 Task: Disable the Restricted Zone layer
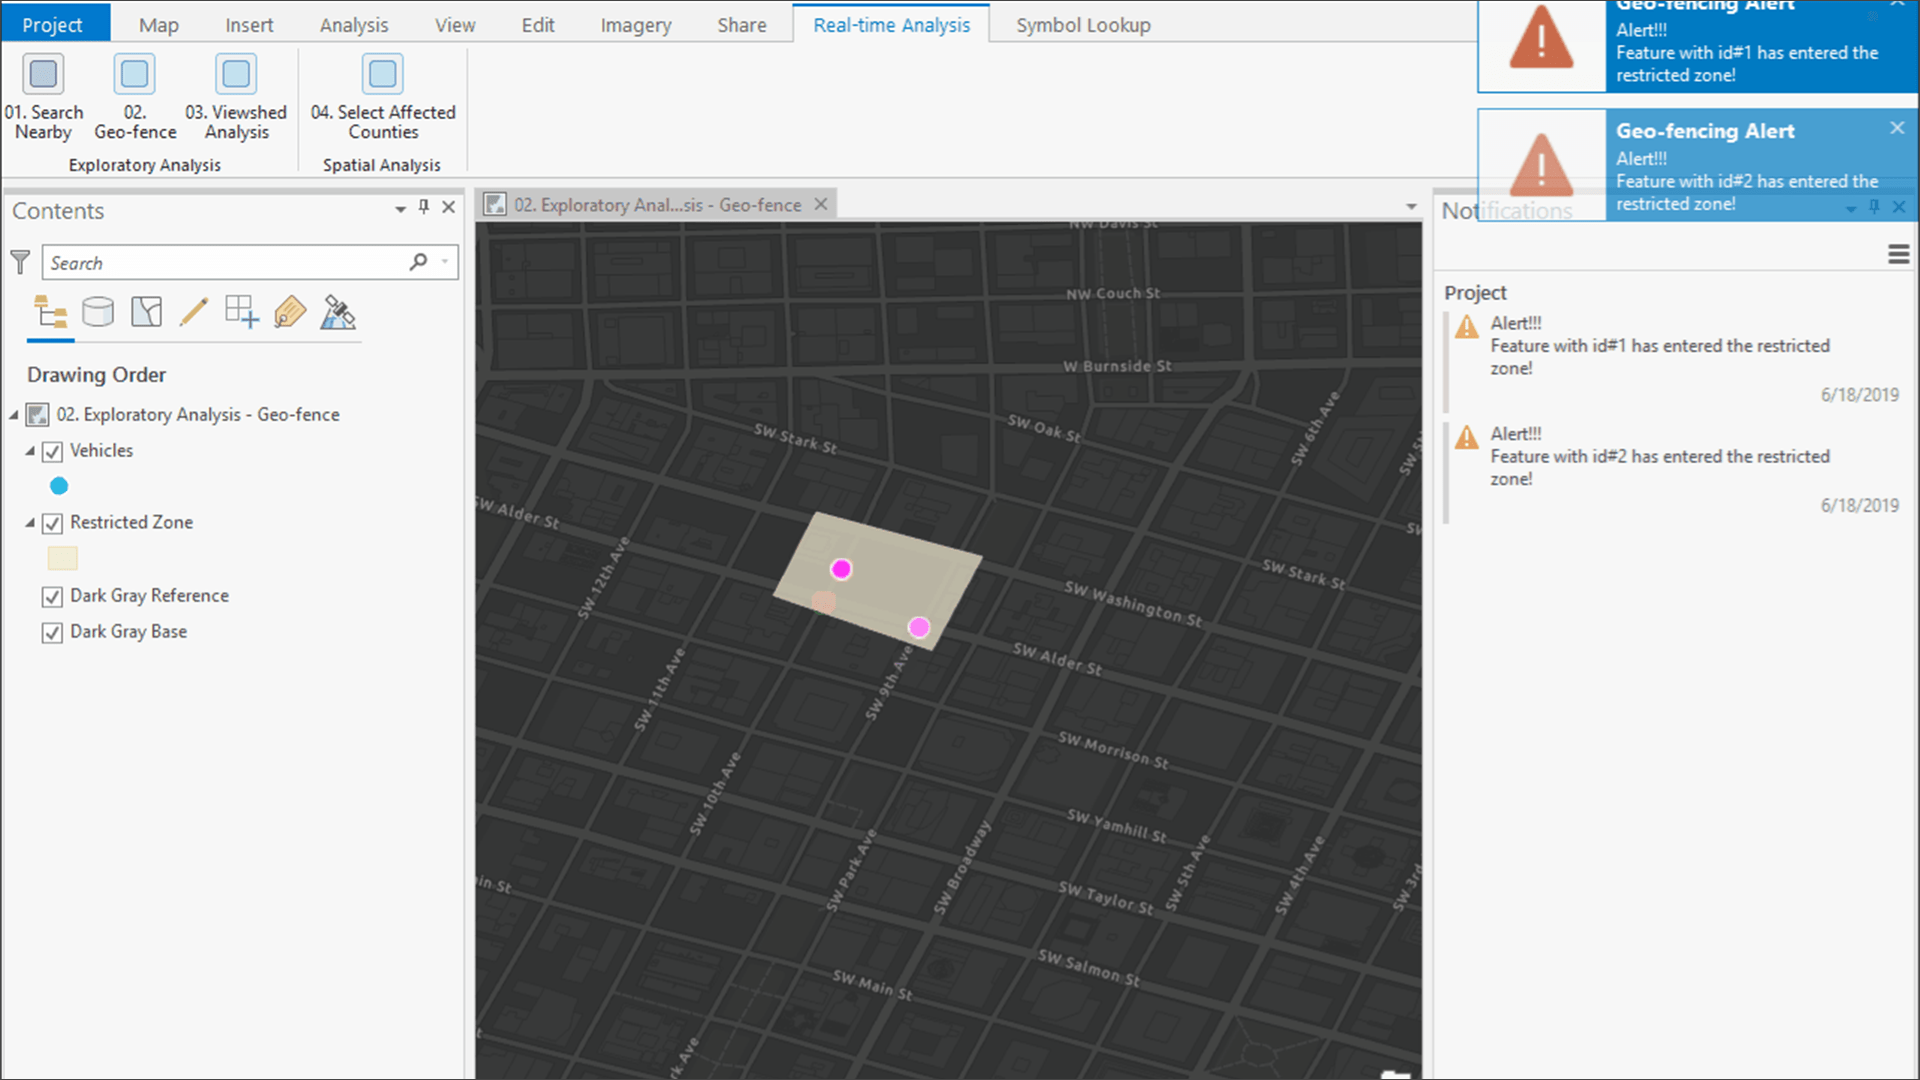coord(52,523)
